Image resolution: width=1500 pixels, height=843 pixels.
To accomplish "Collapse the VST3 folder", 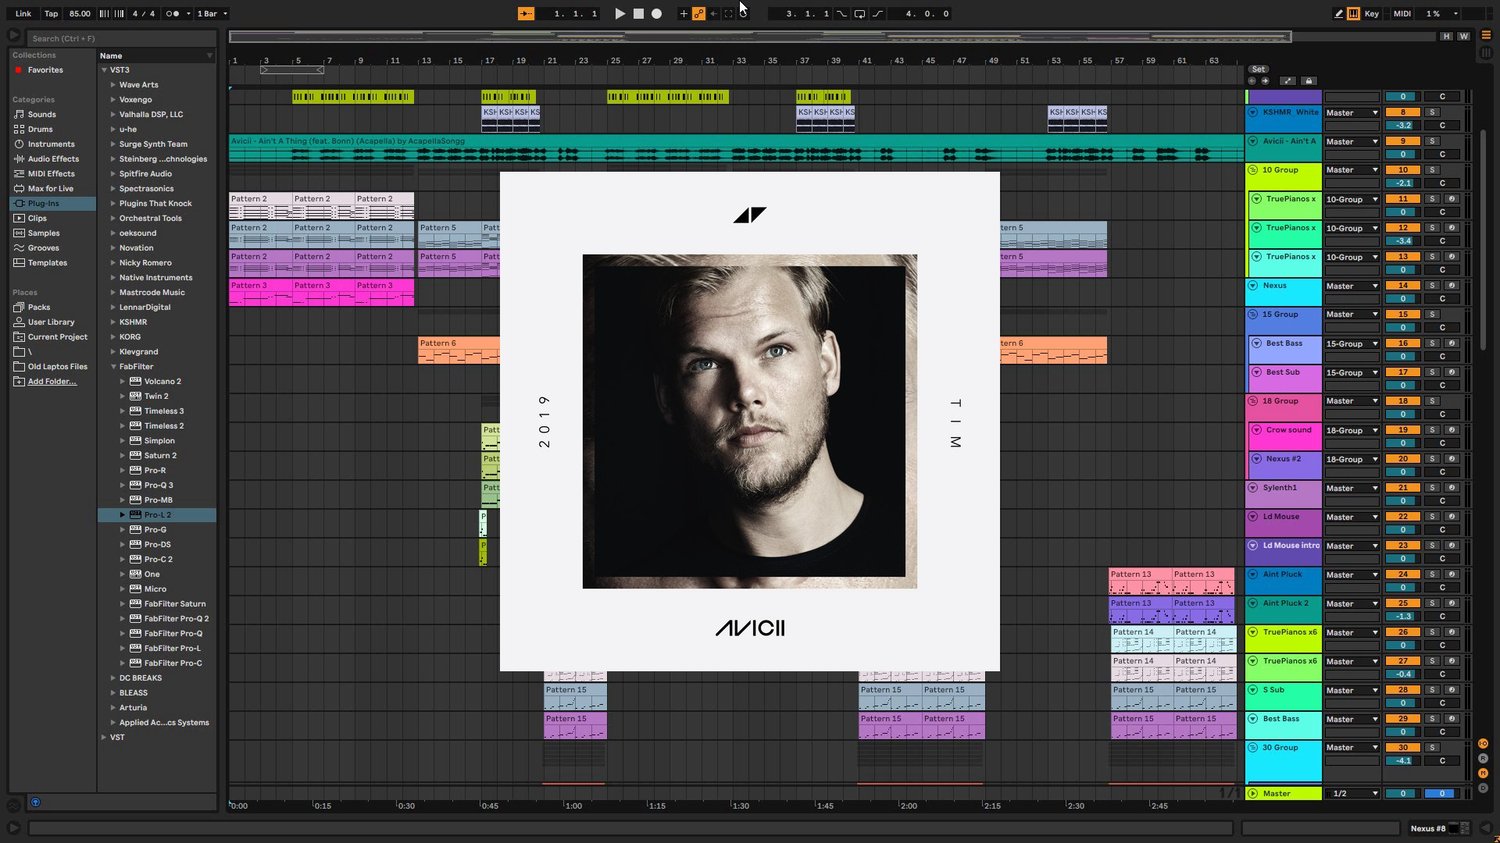I will pyautogui.click(x=104, y=70).
